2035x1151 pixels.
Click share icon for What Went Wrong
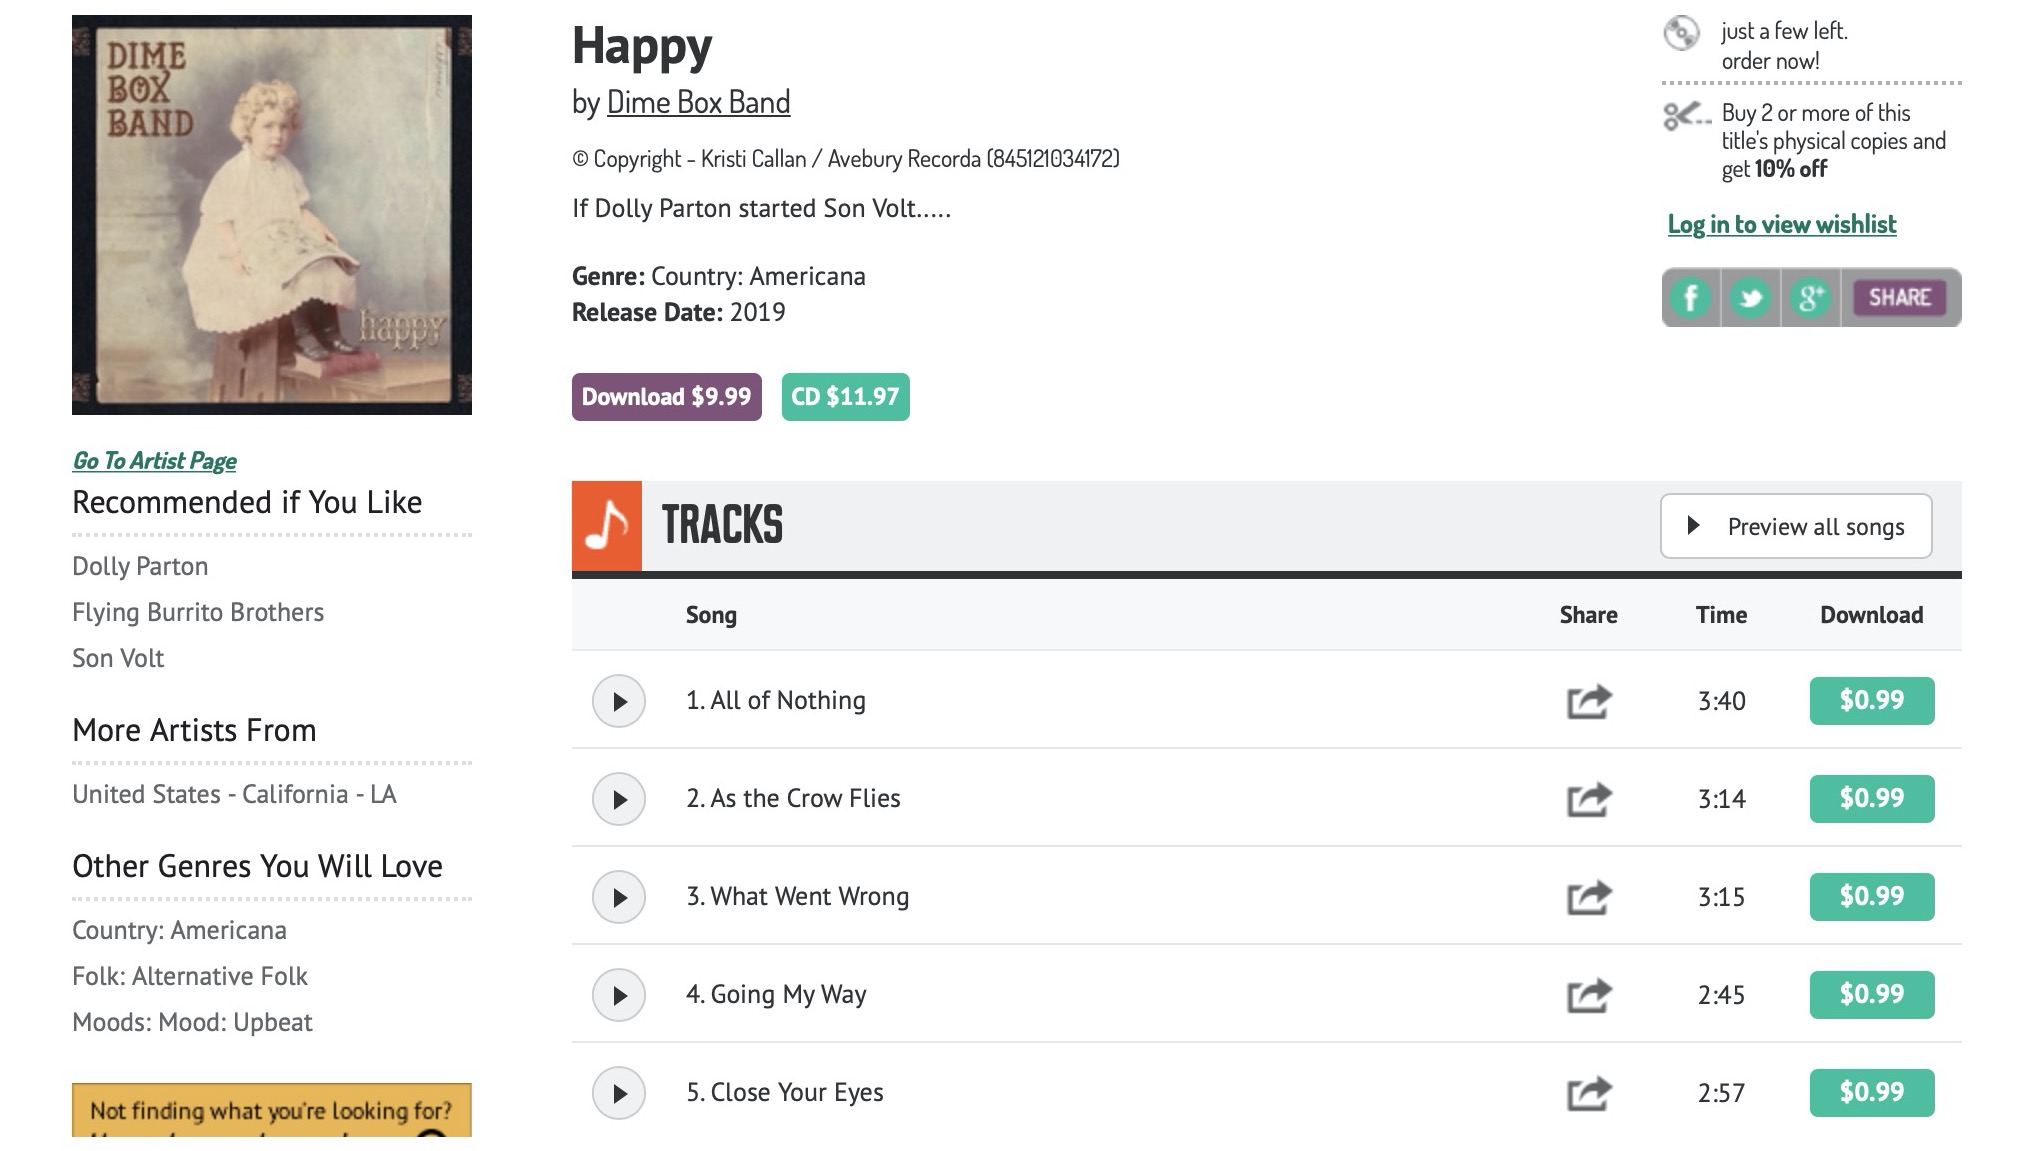pos(1588,897)
